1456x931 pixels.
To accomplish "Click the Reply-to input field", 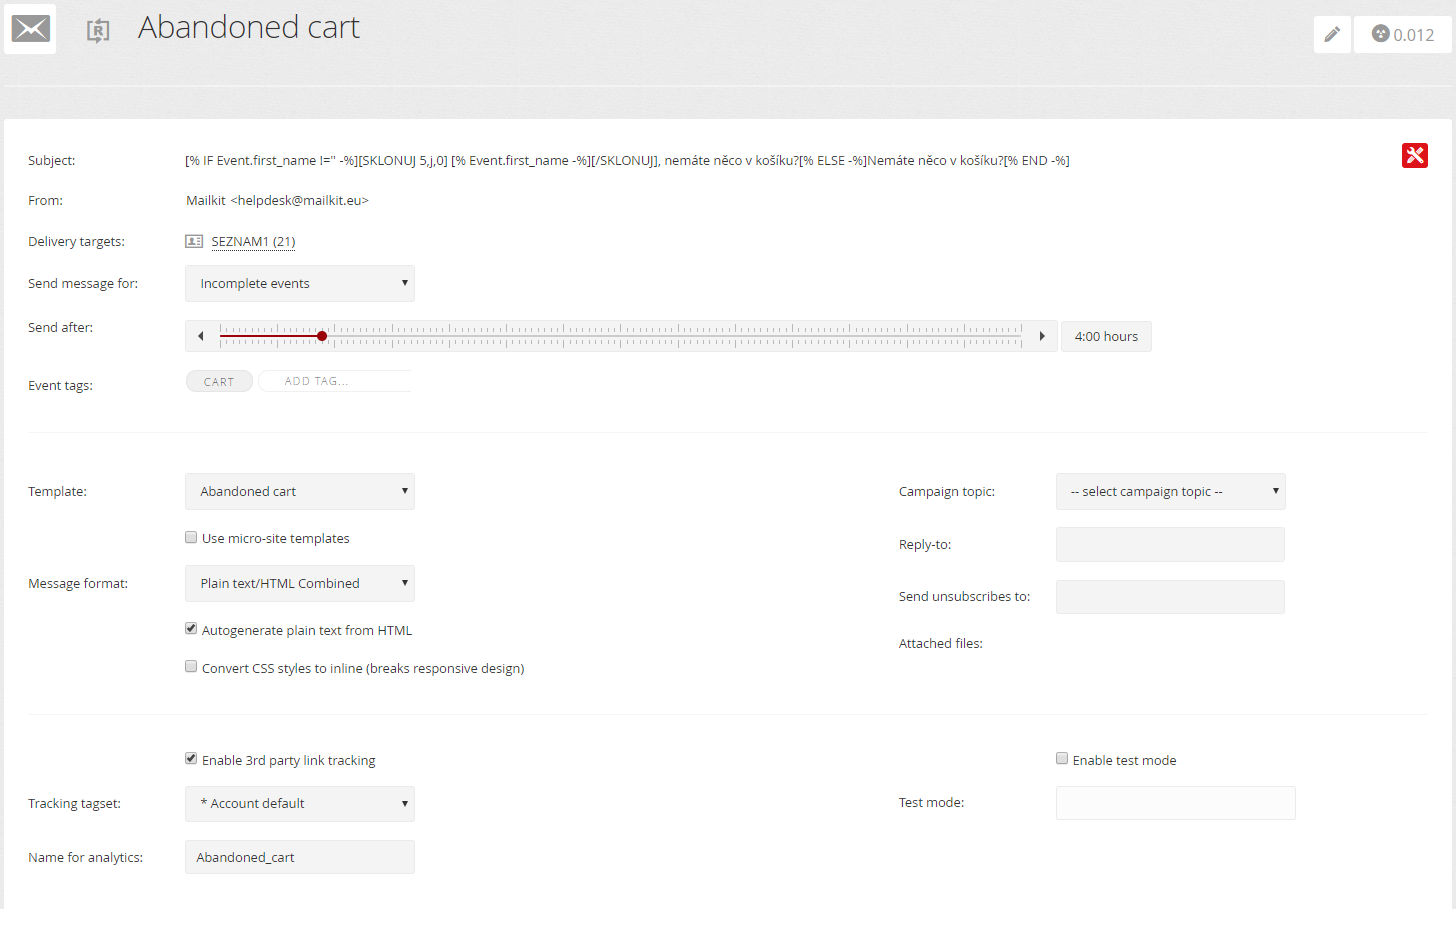I will 1170,545.
